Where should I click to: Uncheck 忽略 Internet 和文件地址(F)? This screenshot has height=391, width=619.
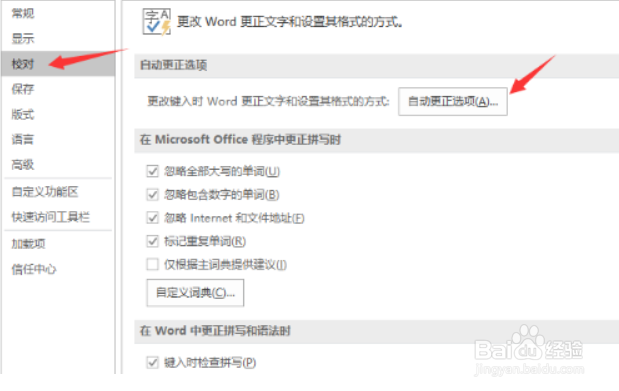[152, 218]
